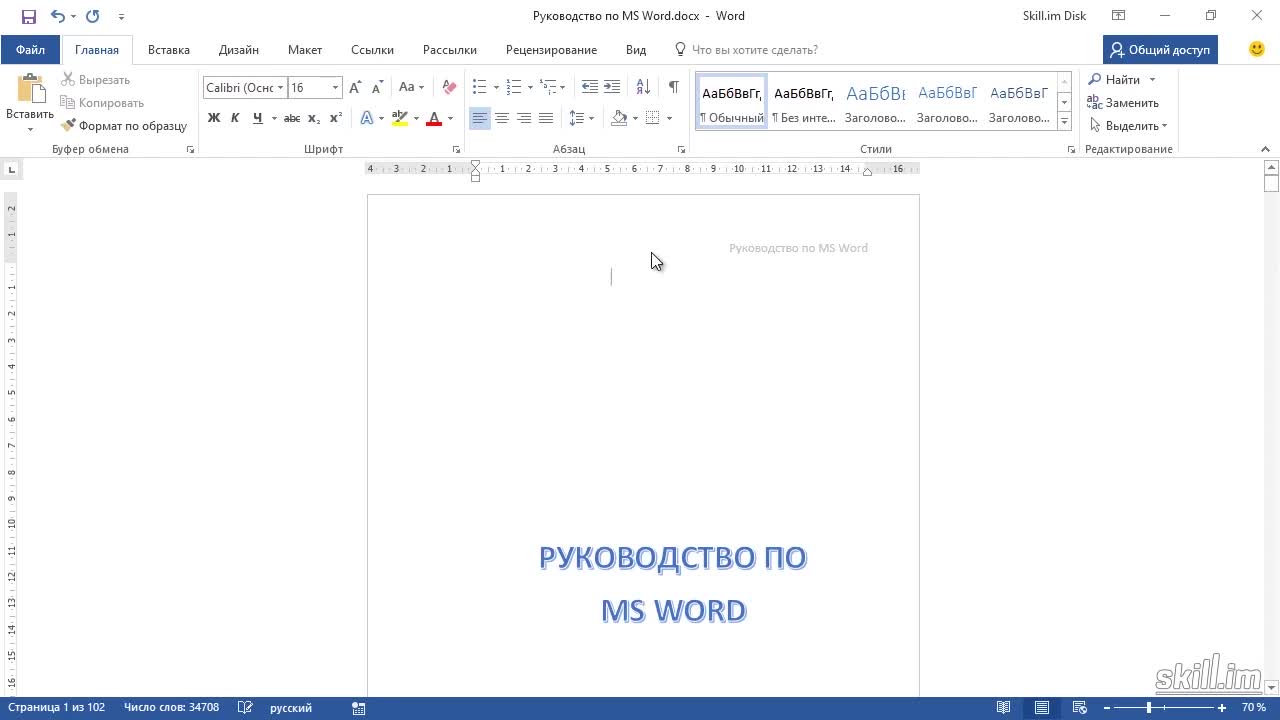Expand the styles gallery
1280x720 pixels.
click(1064, 121)
